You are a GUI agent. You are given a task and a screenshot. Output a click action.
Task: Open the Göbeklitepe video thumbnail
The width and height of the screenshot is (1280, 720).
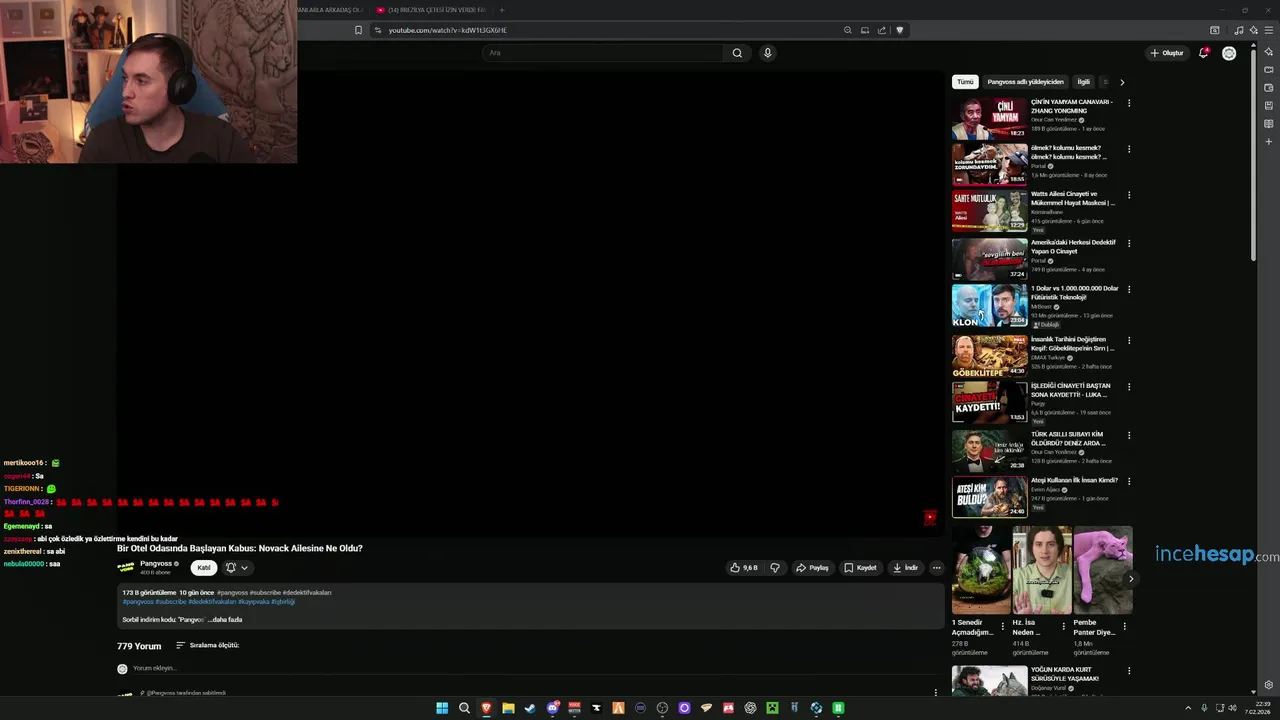coord(989,355)
